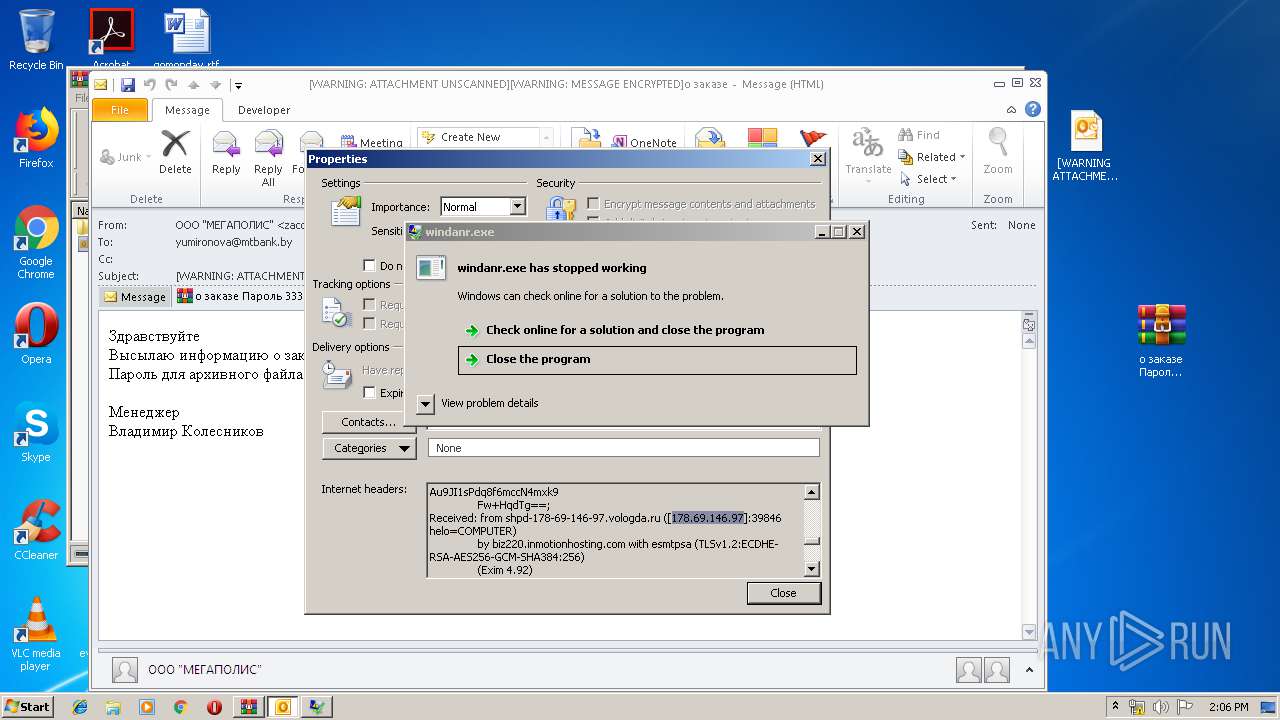Select attachment 'о заказе Пароль 333'
Image resolution: width=1280 pixels, height=720 pixels.
pos(240,296)
